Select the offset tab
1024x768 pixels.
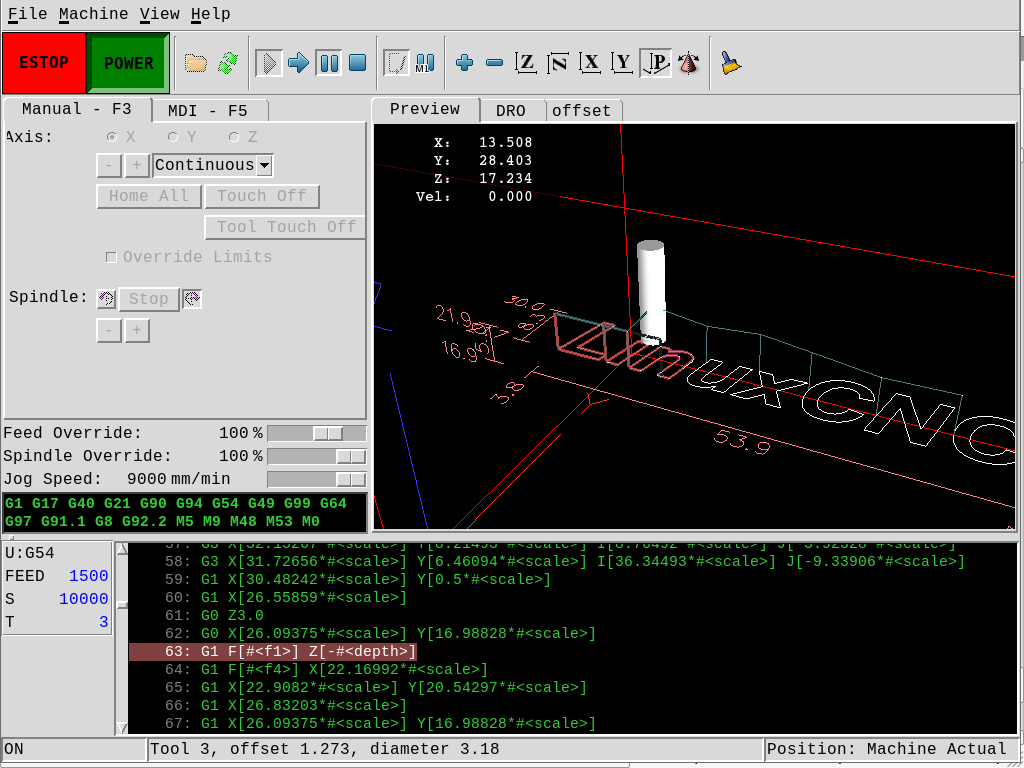coord(583,111)
